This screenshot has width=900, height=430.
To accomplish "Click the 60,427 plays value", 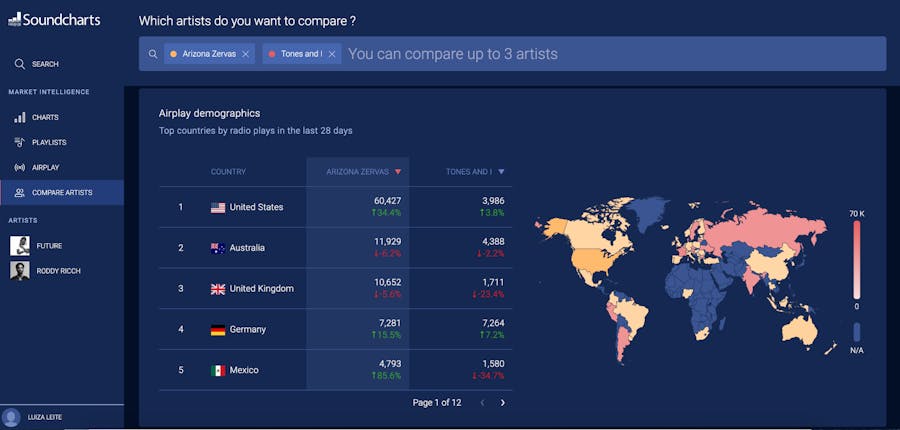I will (387, 201).
